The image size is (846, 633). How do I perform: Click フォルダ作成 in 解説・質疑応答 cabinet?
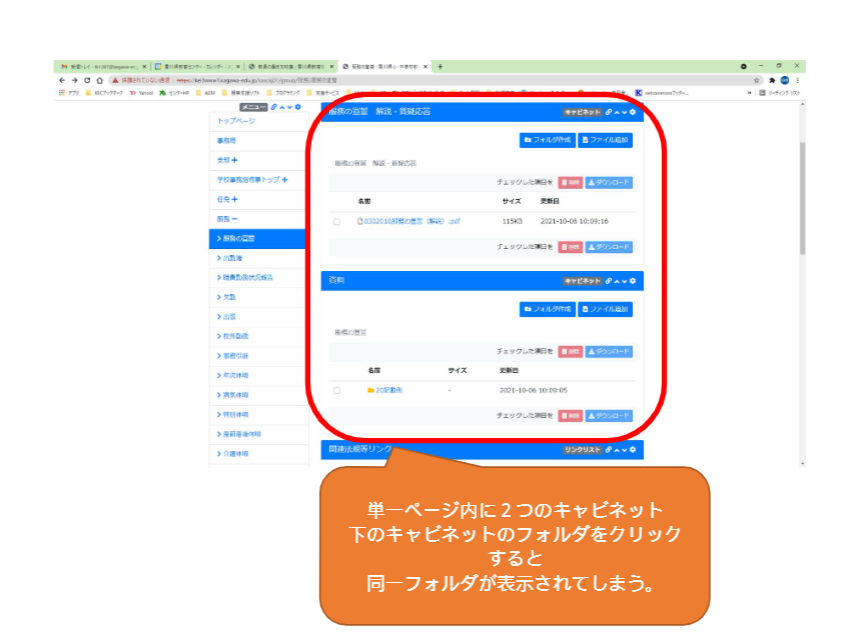pyautogui.click(x=547, y=140)
